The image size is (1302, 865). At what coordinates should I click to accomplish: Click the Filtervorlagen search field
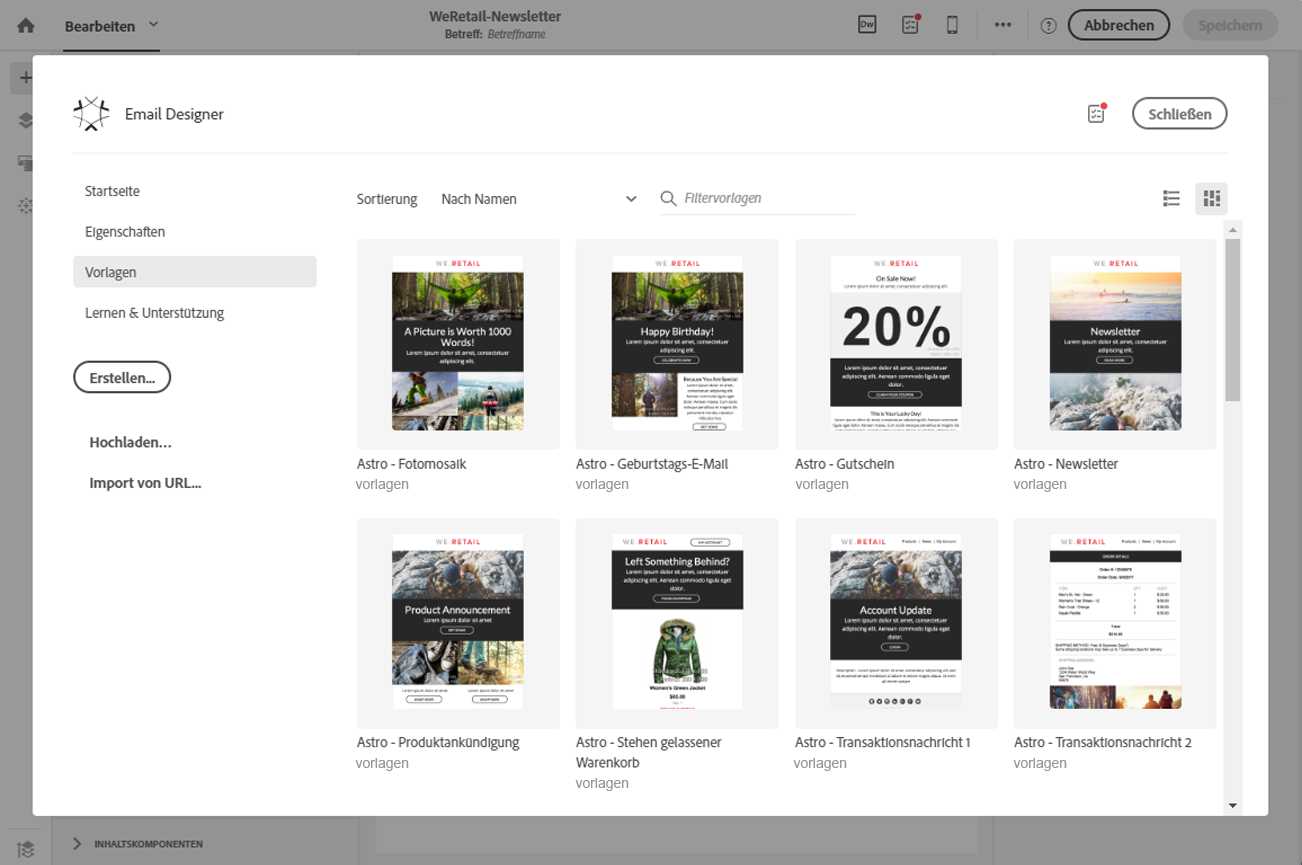pyautogui.click(x=768, y=199)
